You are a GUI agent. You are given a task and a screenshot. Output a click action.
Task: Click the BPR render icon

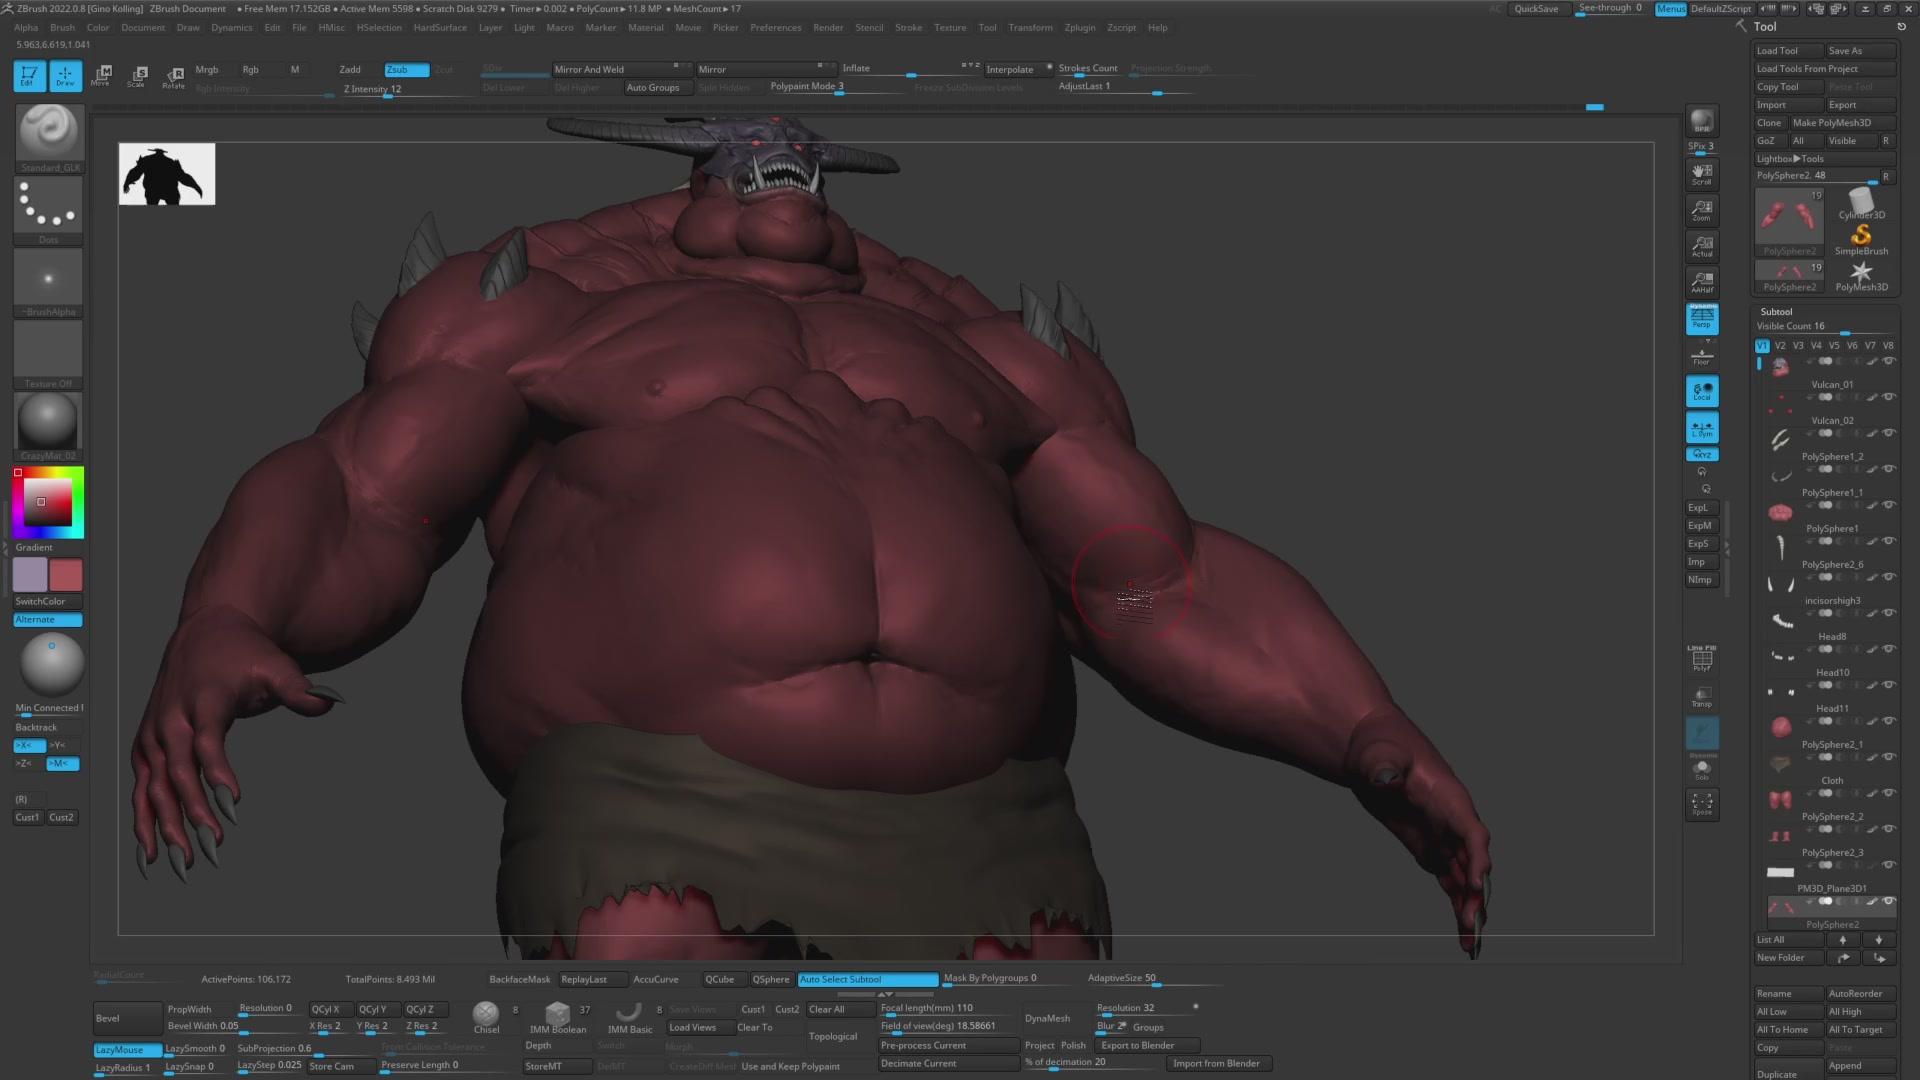(1701, 122)
